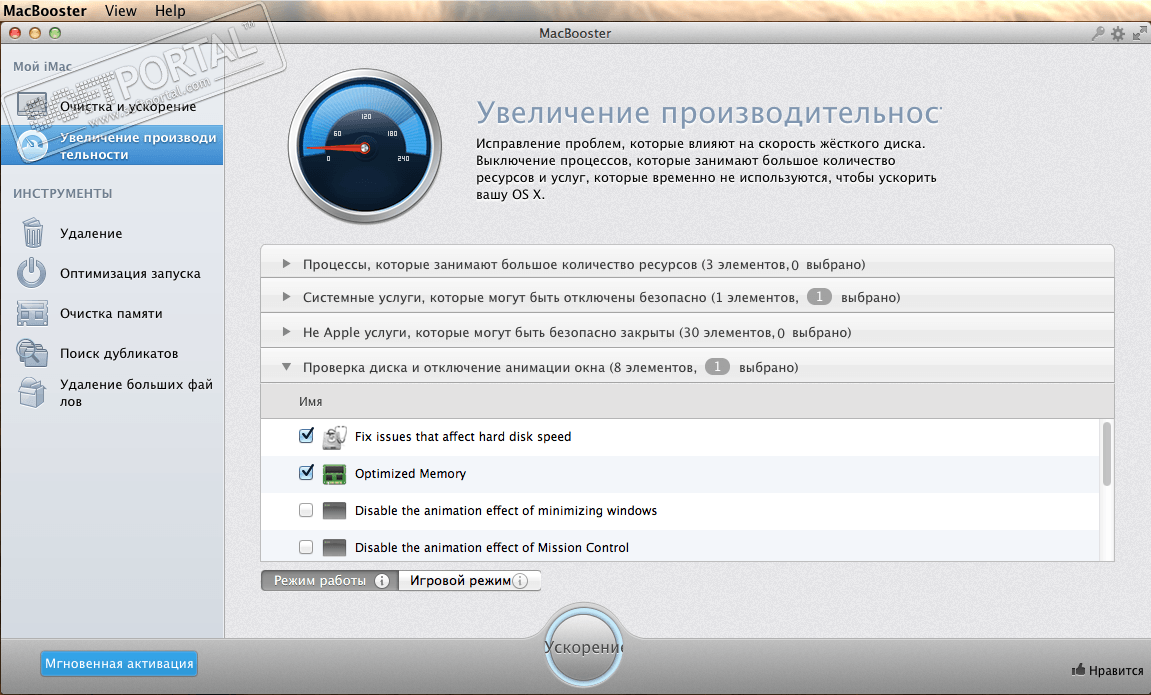Image resolution: width=1151 pixels, height=695 pixels.
Task: Click the Нравится link
Action: tap(1115, 670)
